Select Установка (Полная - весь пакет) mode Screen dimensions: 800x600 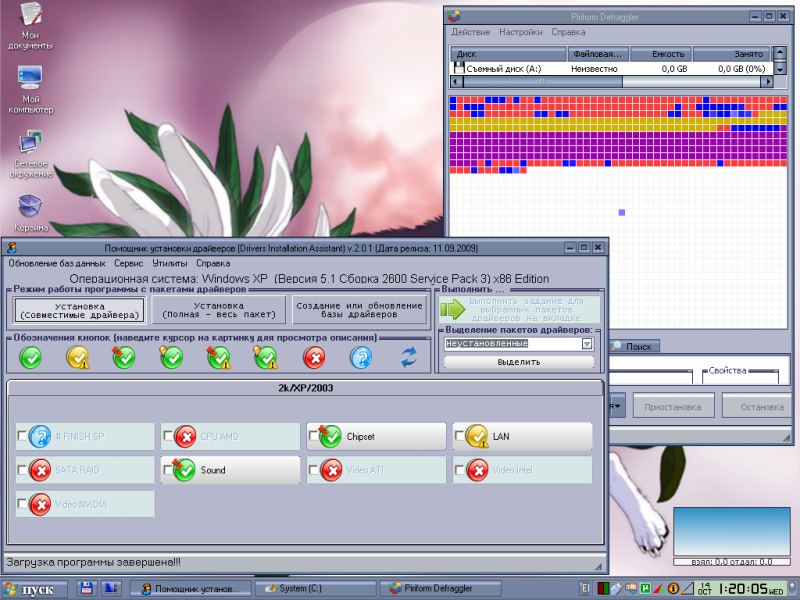tap(218, 310)
